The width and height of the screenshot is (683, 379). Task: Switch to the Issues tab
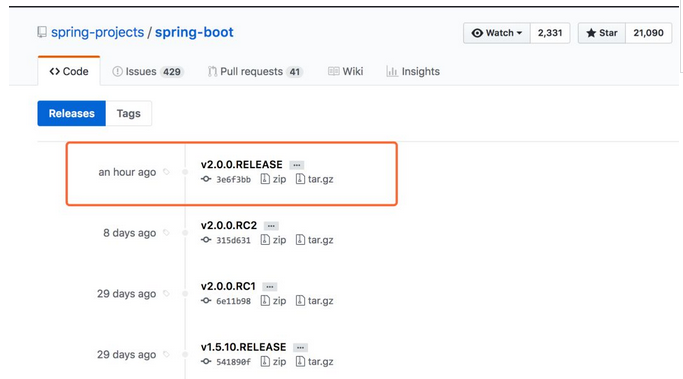pos(148,71)
